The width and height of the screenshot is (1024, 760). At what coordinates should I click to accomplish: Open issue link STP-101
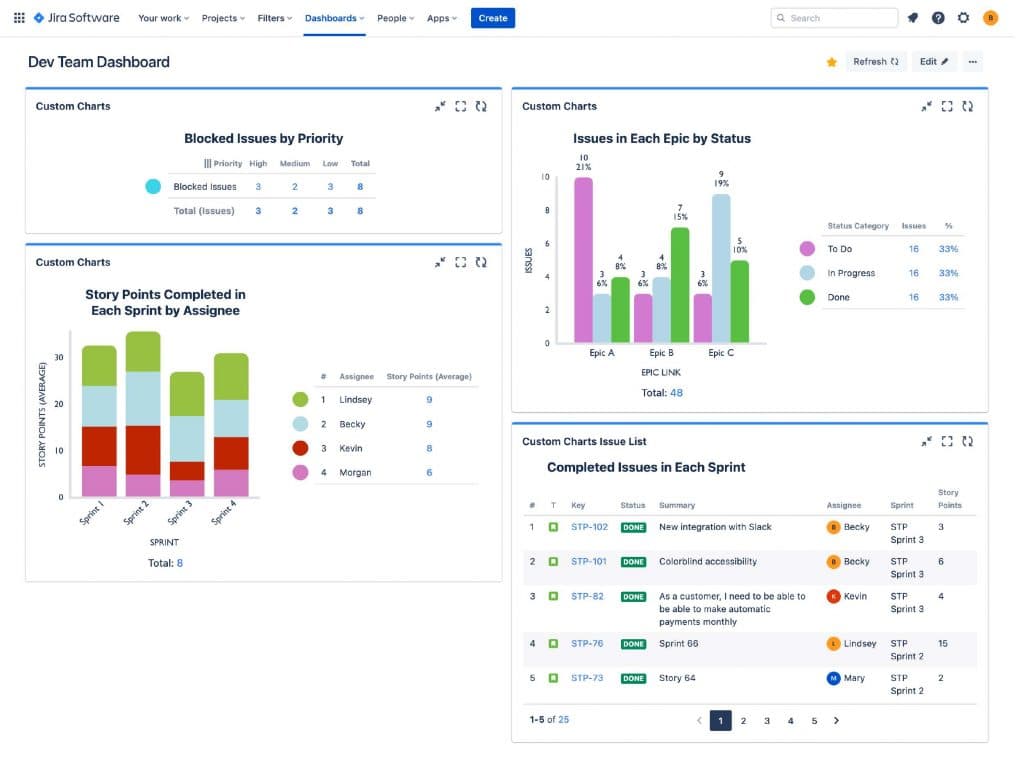[588, 562]
